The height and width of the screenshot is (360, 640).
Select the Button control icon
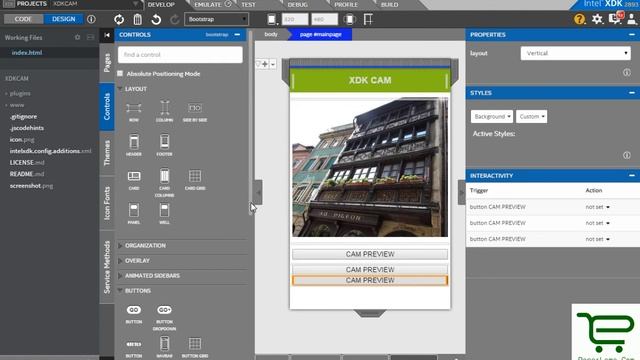(x=134, y=310)
